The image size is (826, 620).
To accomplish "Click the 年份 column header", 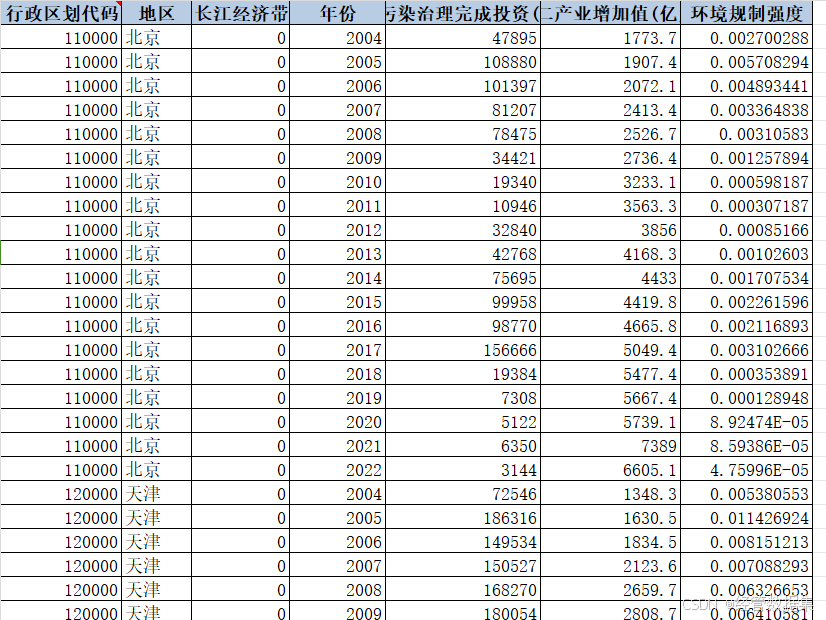I will coord(337,13).
